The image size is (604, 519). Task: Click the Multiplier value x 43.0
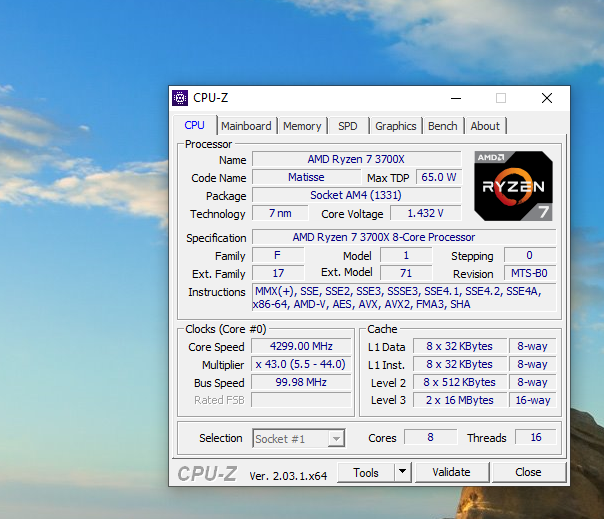click(301, 364)
